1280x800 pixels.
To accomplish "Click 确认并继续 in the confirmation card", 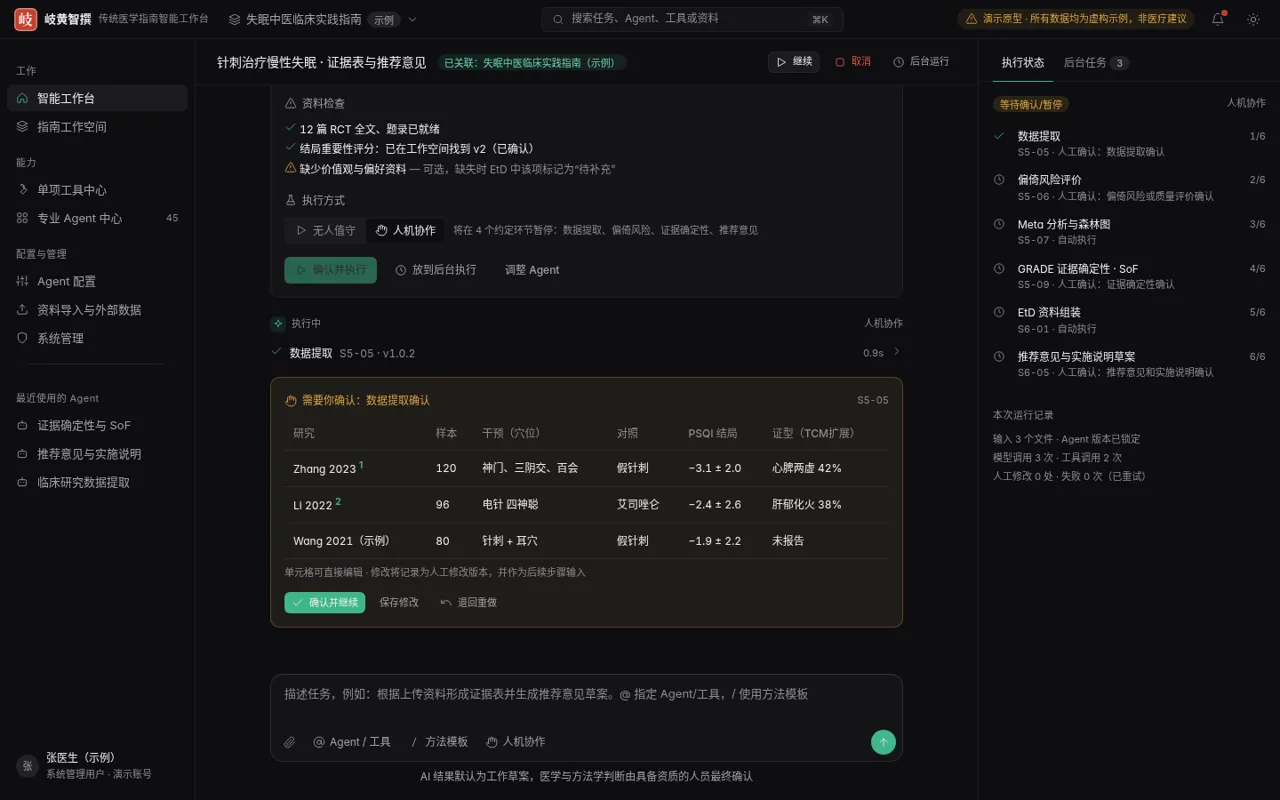I will (325, 603).
